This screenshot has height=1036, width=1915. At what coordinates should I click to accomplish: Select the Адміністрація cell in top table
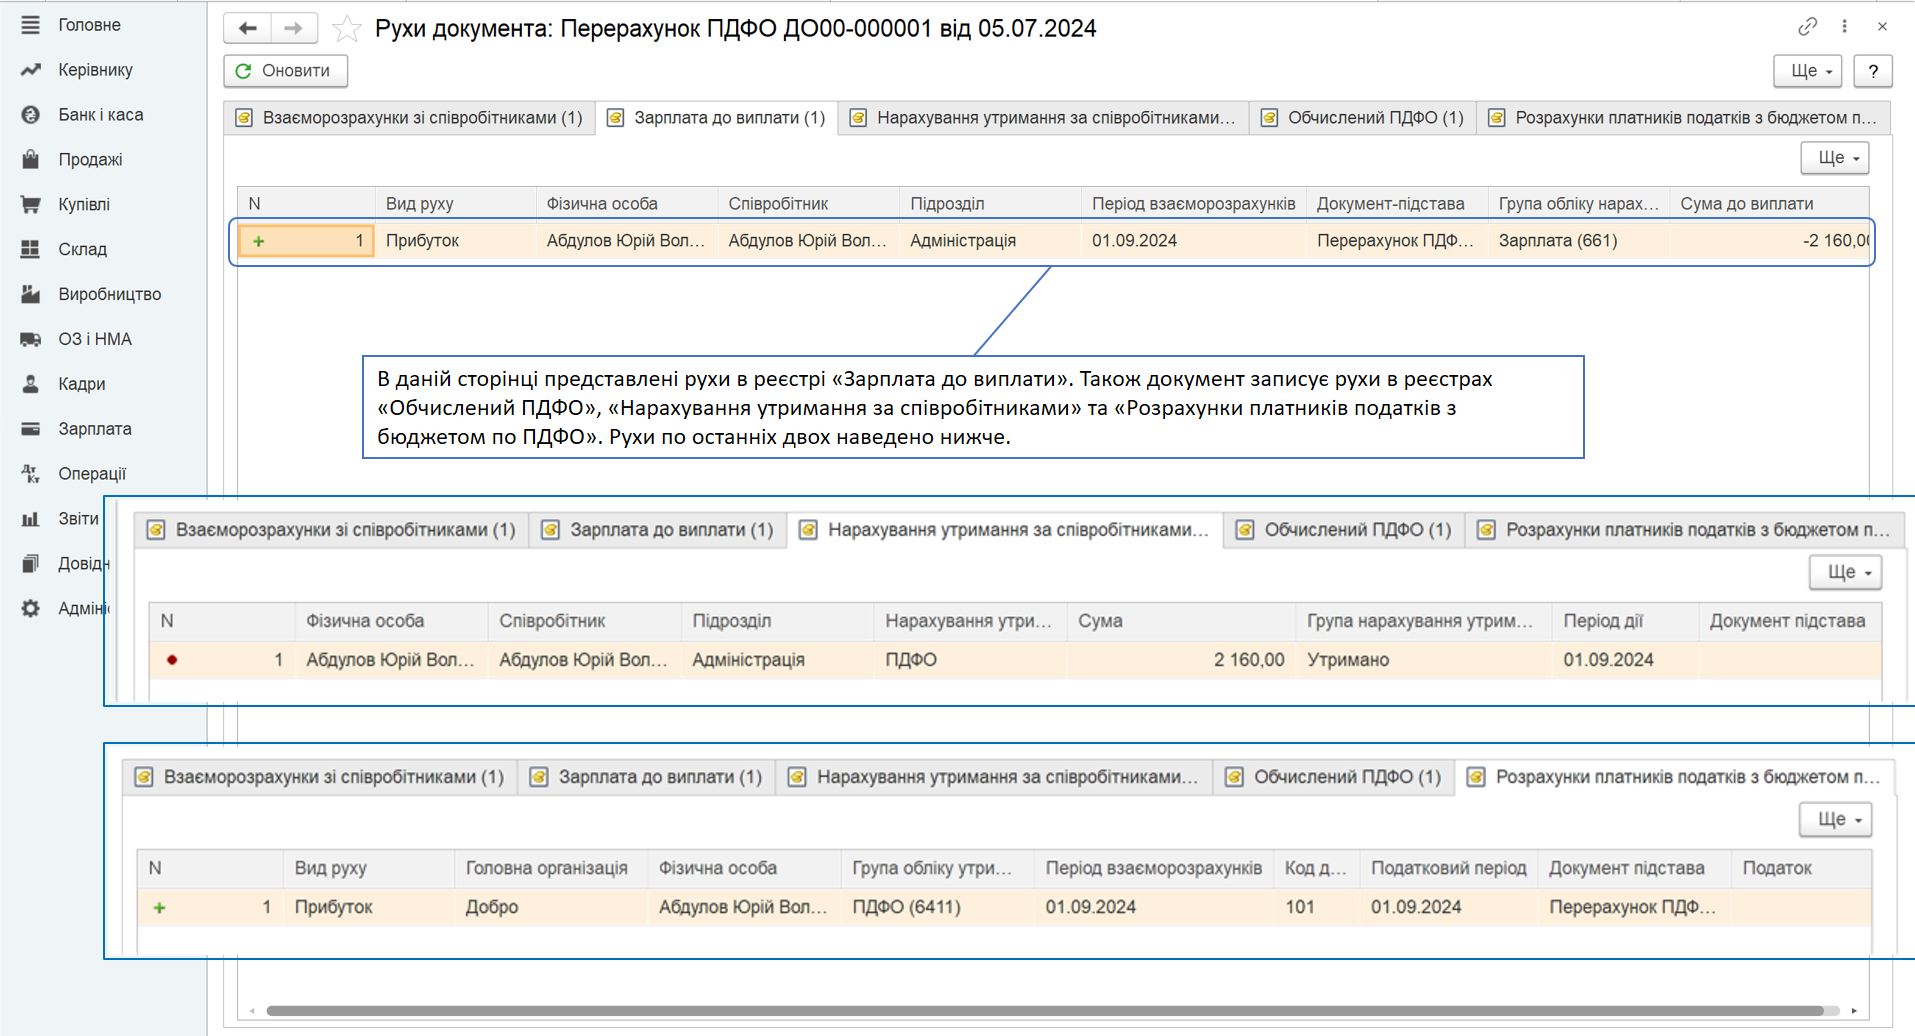[990, 241]
